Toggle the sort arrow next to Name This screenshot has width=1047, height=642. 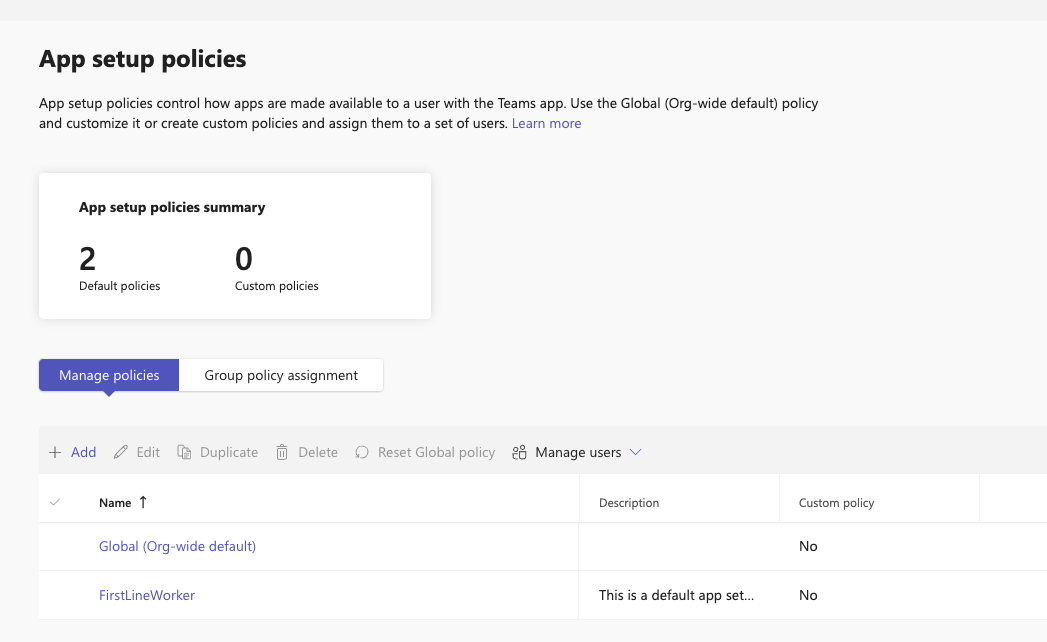click(x=143, y=503)
